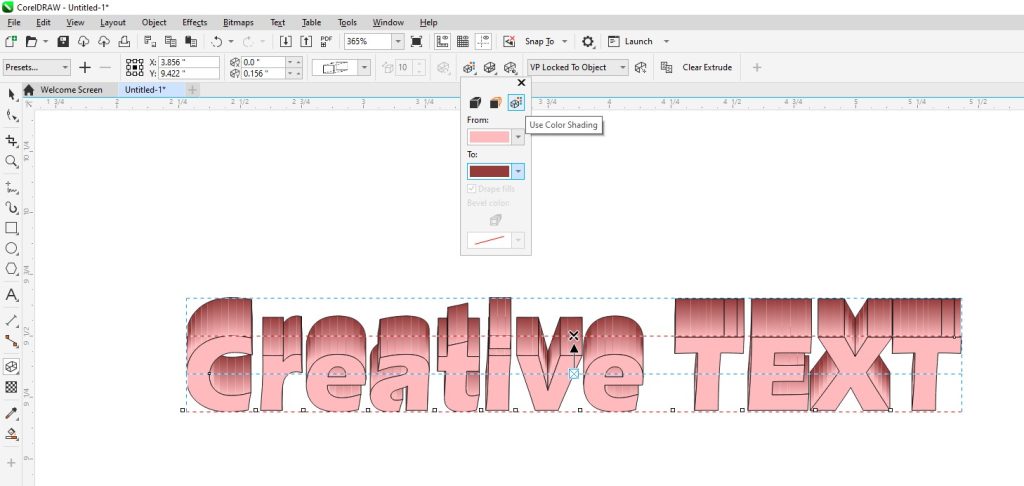Screen dimensions: 1024x486
Task: Click the Clear Extrude button
Action: (x=707, y=67)
